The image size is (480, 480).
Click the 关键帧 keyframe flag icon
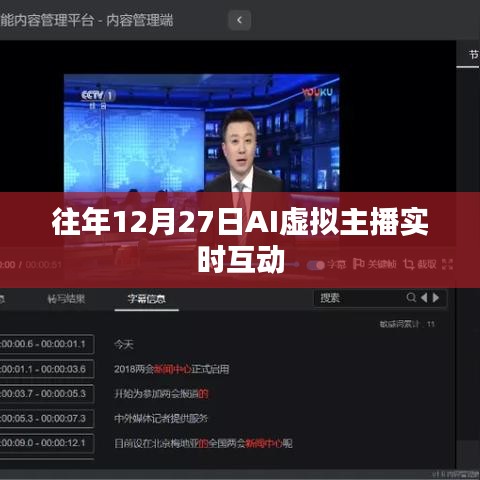pos(358,264)
